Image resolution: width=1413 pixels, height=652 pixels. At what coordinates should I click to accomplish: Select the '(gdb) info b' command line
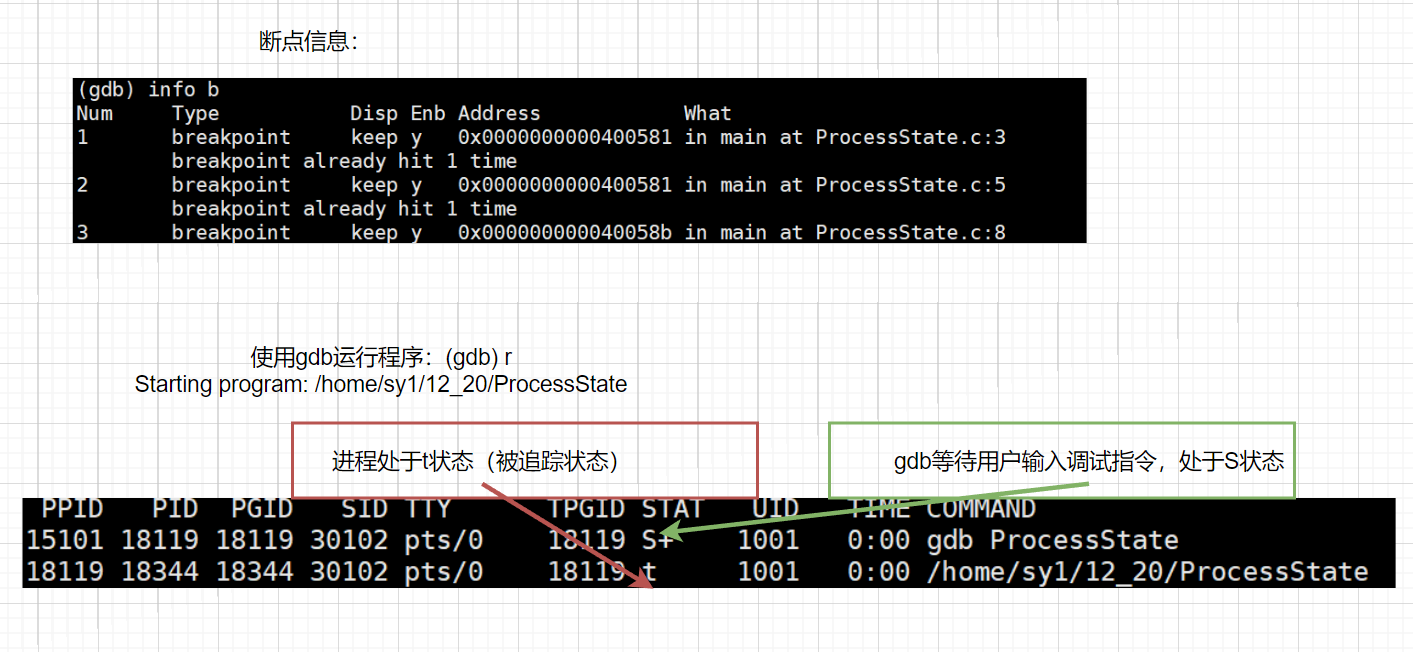[148, 89]
